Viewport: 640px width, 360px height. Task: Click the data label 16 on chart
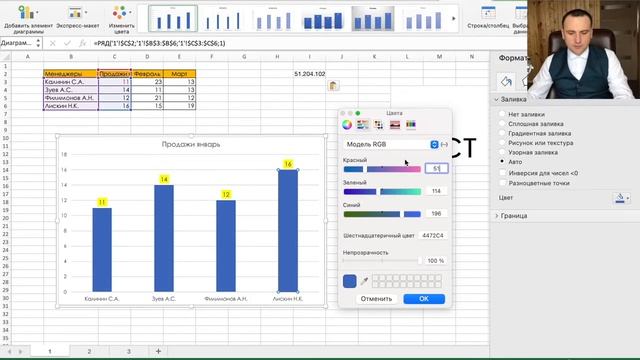click(288, 164)
